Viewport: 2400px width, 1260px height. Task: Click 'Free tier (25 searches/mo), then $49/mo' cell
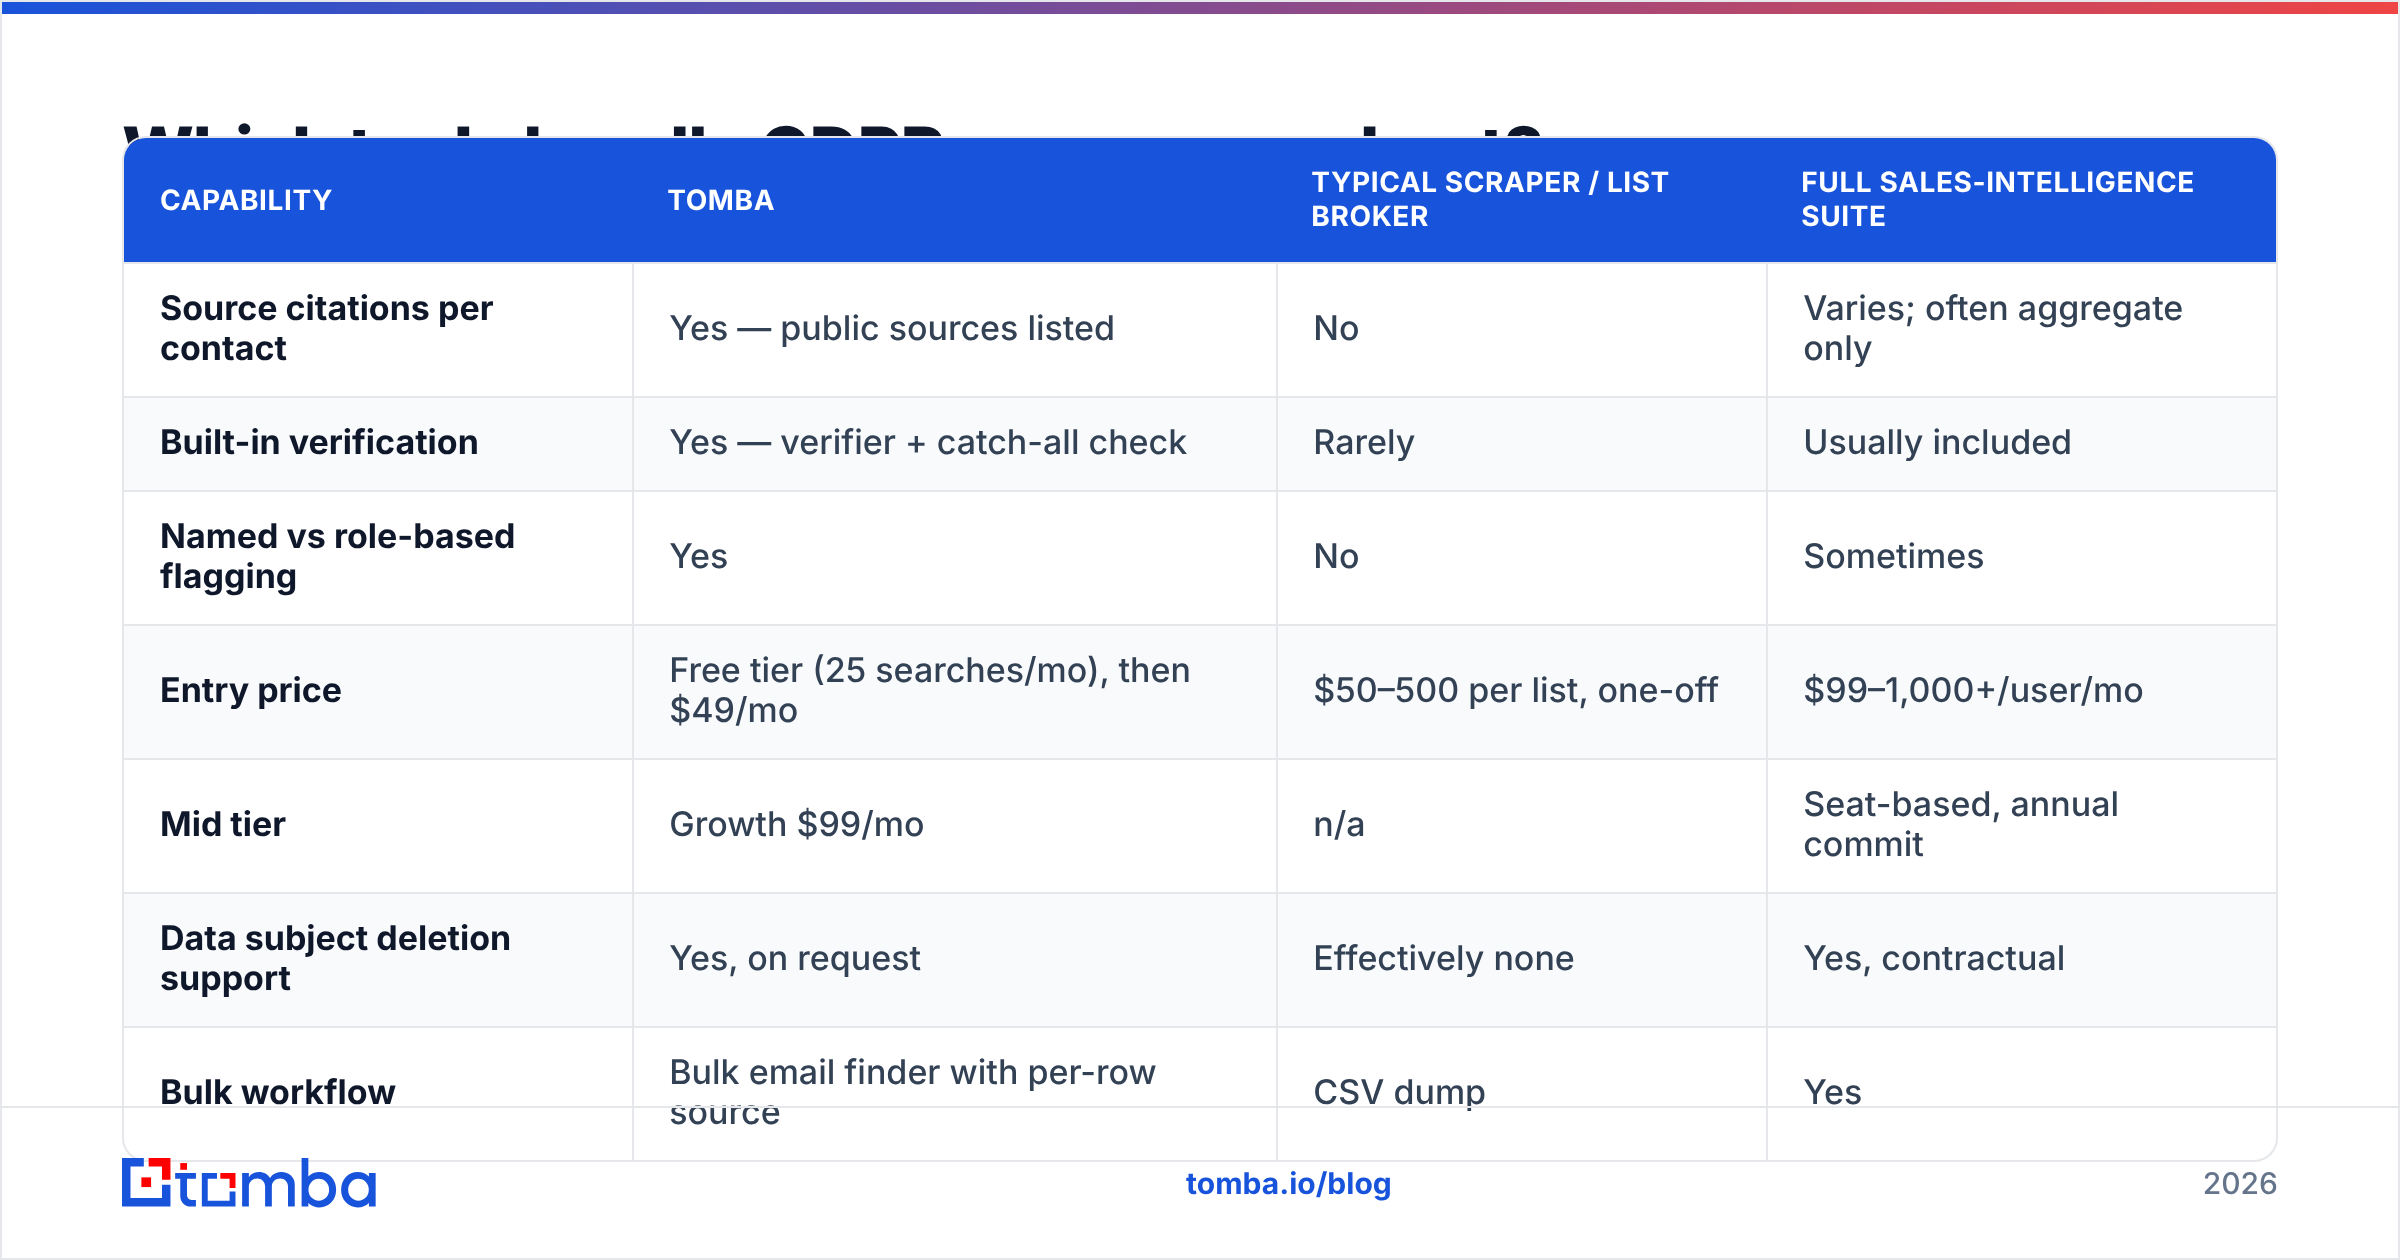(930, 690)
